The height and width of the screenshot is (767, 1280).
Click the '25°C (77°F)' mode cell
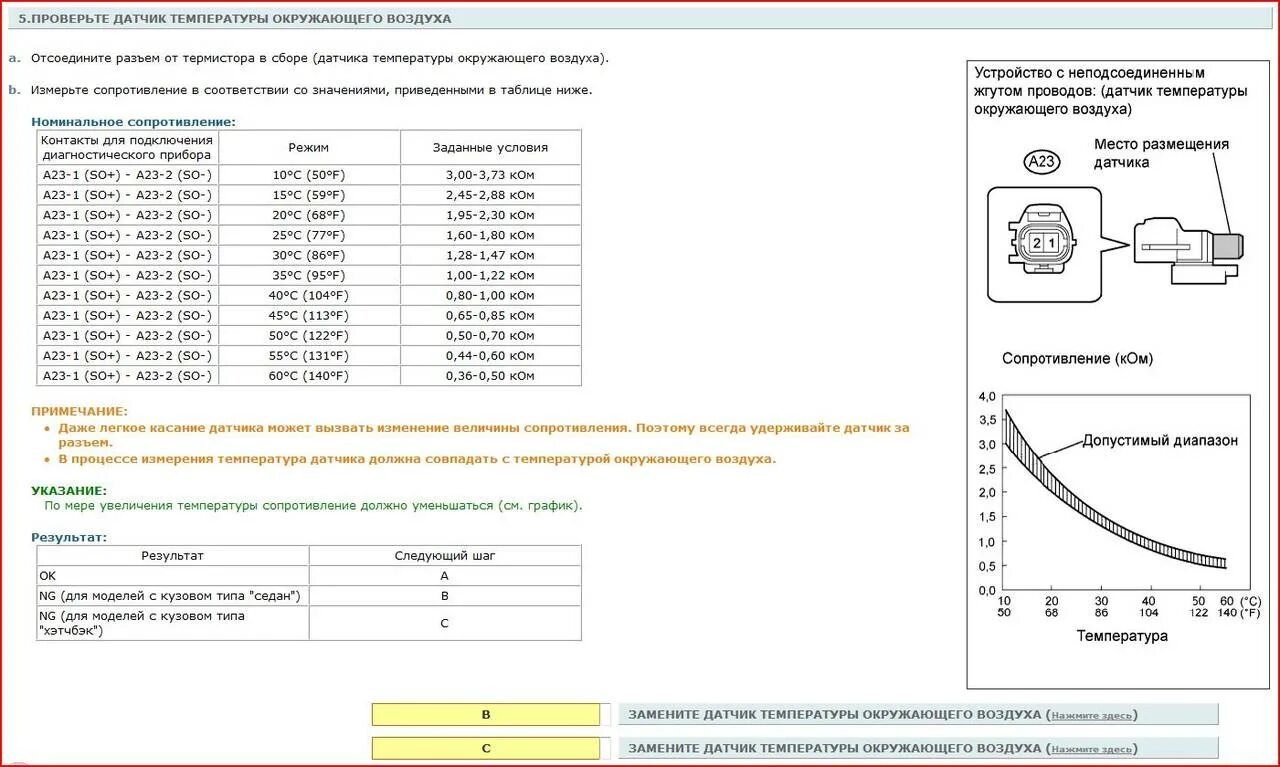[x=309, y=235]
